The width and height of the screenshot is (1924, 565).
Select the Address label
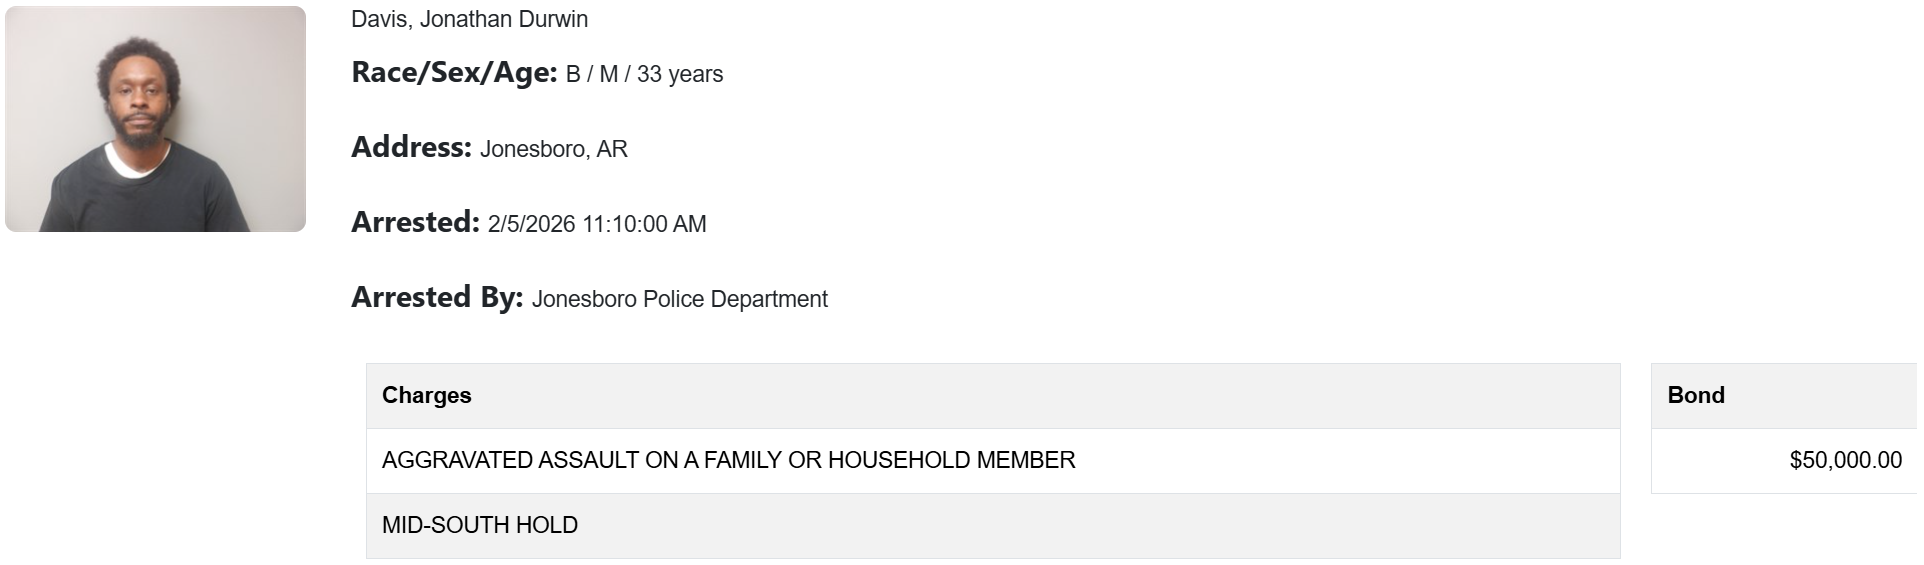411,148
